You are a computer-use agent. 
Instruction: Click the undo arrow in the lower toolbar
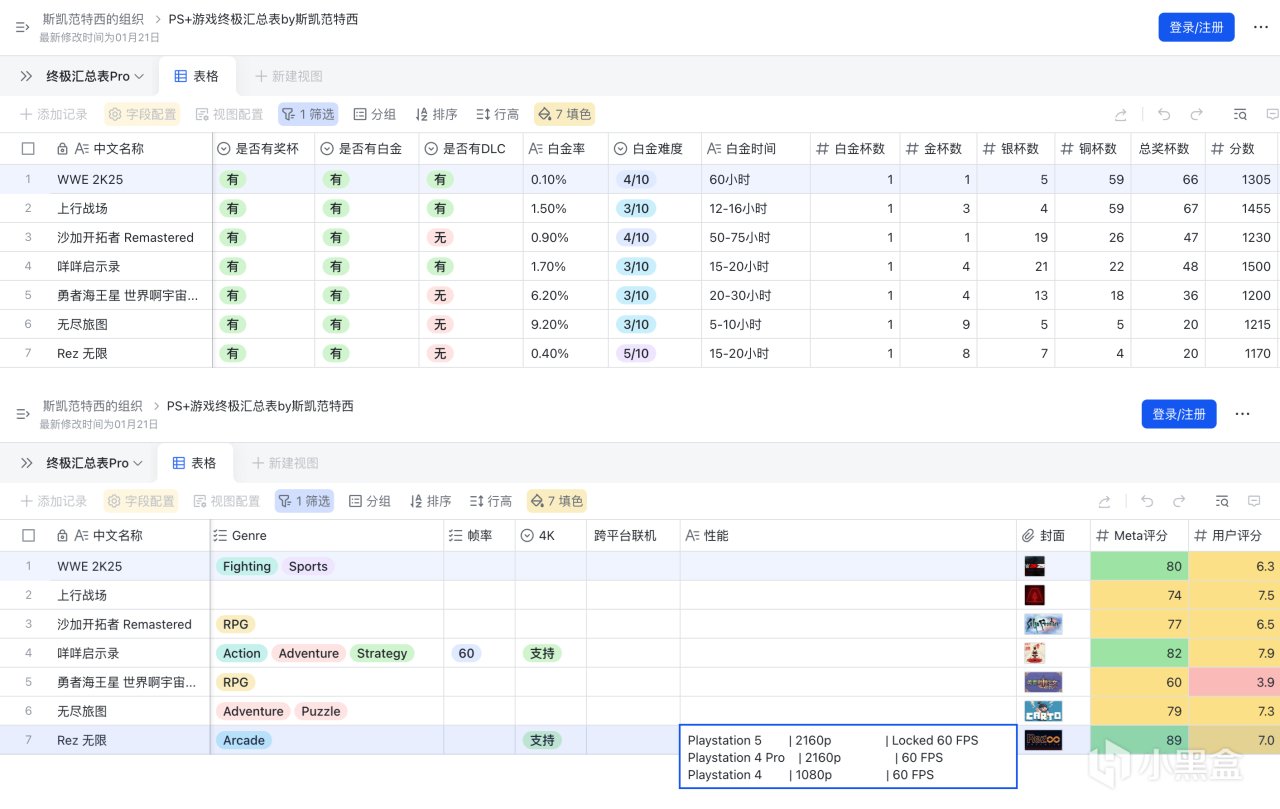point(1147,501)
